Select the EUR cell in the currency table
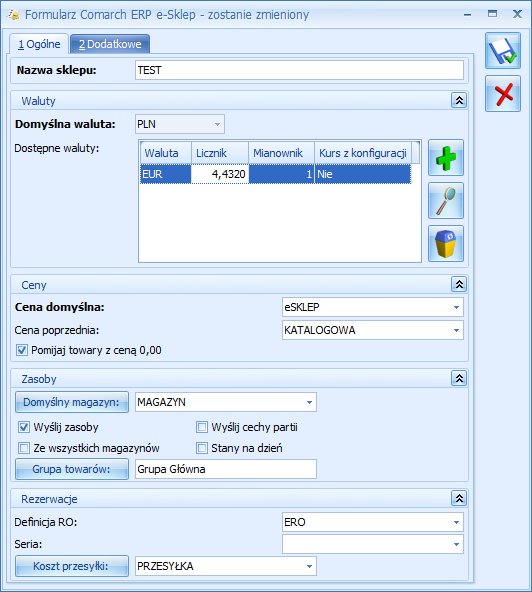This screenshot has width=532, height=592. pos(166,174)
